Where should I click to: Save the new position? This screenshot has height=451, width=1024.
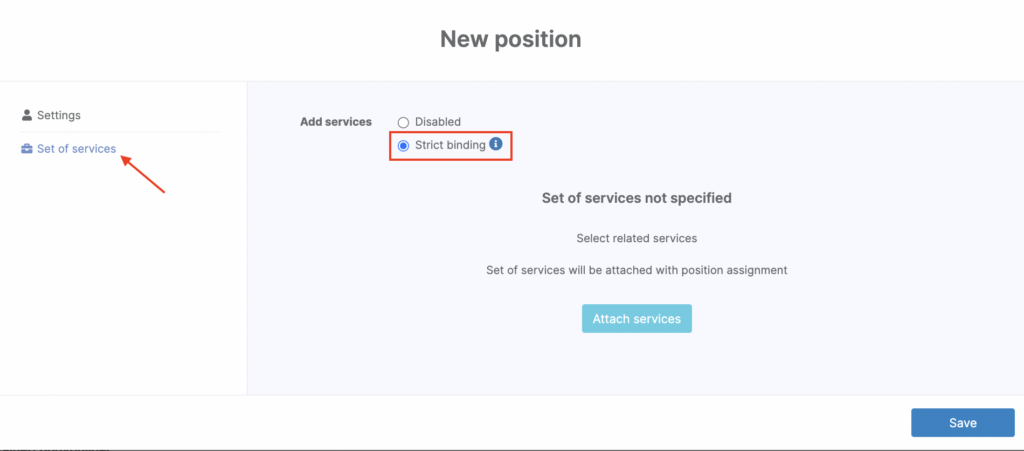click(962, 423)
